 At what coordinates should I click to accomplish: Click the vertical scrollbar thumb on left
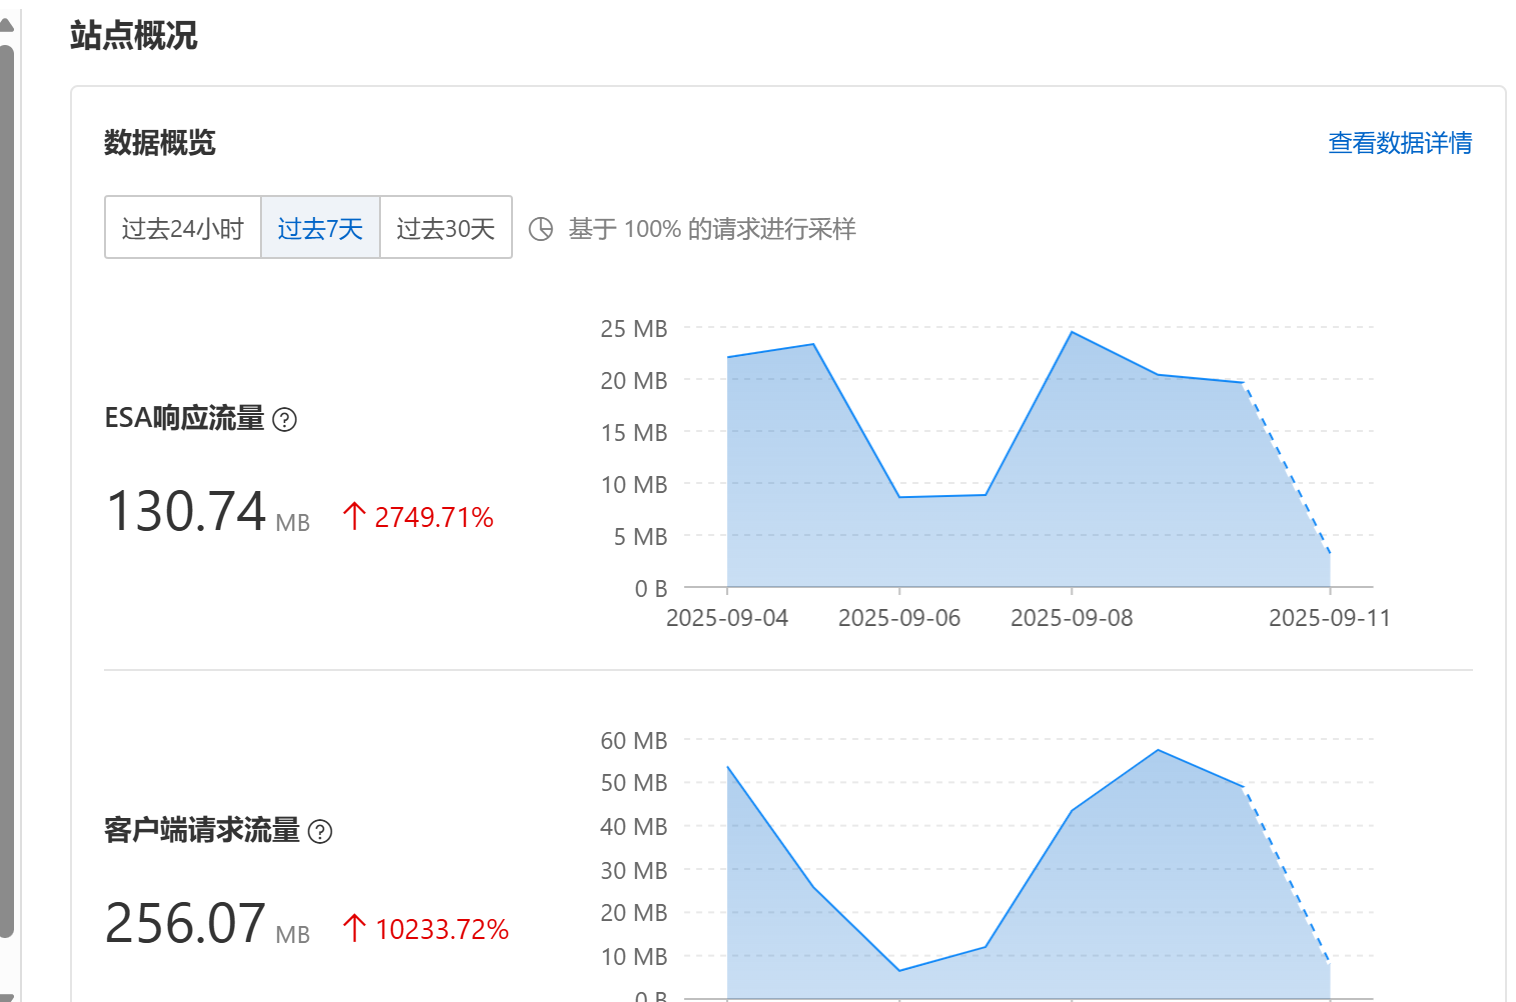pos(7,490)
